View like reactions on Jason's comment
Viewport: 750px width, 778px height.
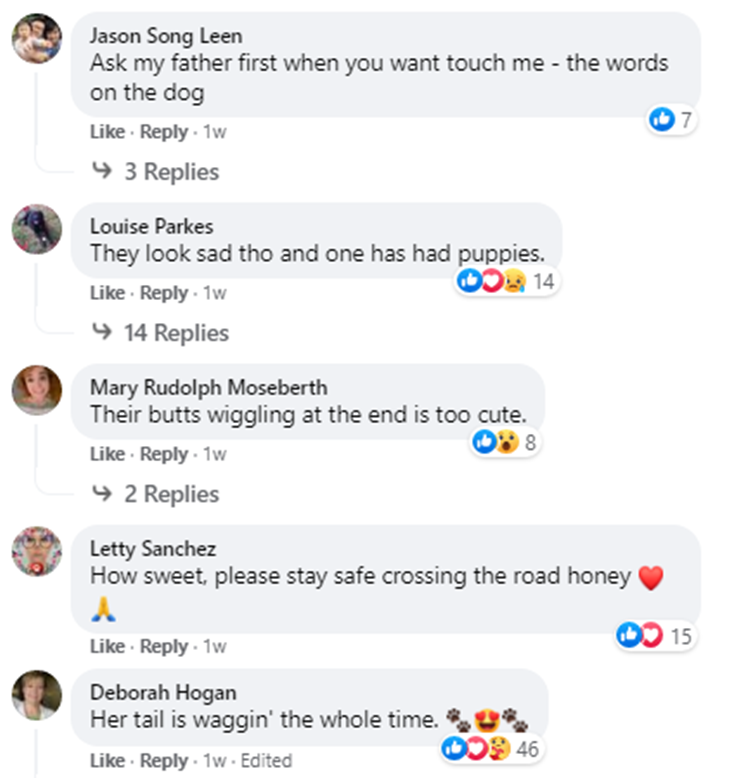(672, 121)
